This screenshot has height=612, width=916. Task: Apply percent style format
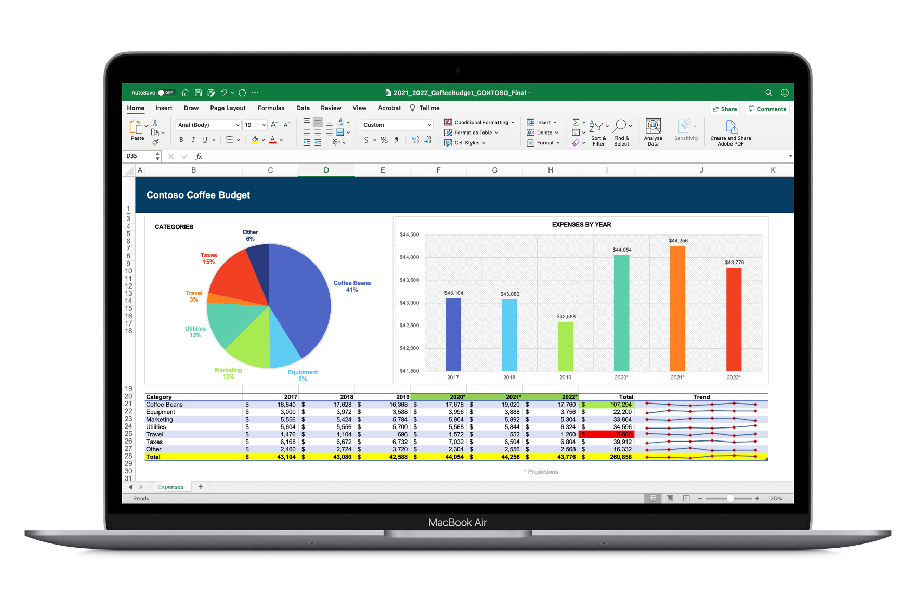tap(384, 140)
